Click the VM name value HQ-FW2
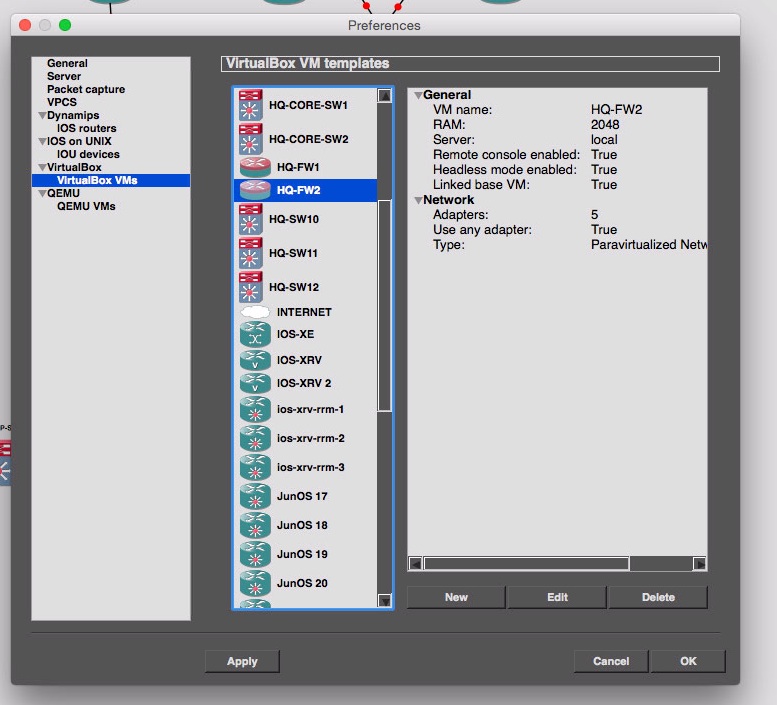Image resolution: width=777 pixels, height=705 pixels. (x=616, y=109)
